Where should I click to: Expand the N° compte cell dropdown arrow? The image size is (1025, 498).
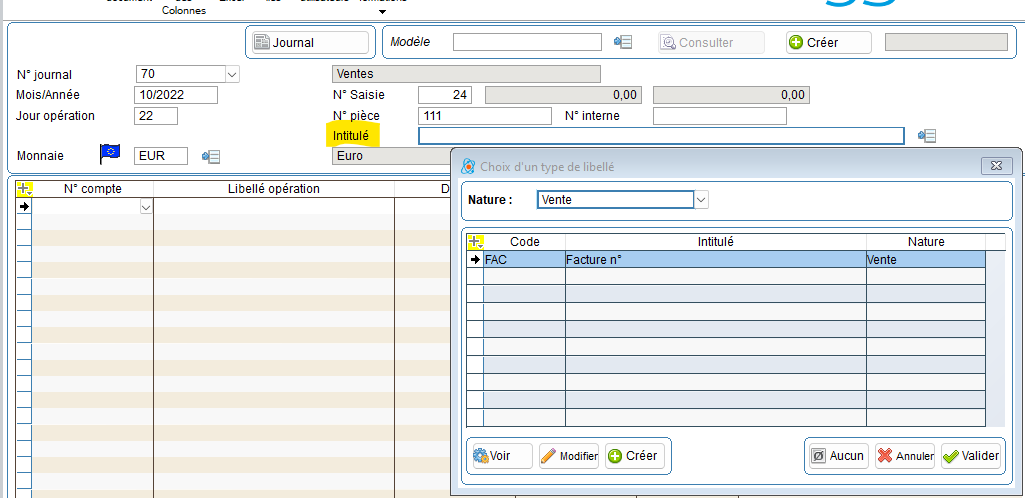[x=146, y=207]
